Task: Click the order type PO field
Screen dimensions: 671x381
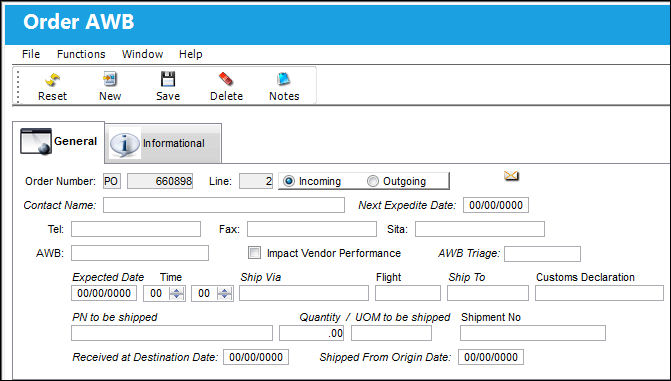Action: tap(111, 181)
